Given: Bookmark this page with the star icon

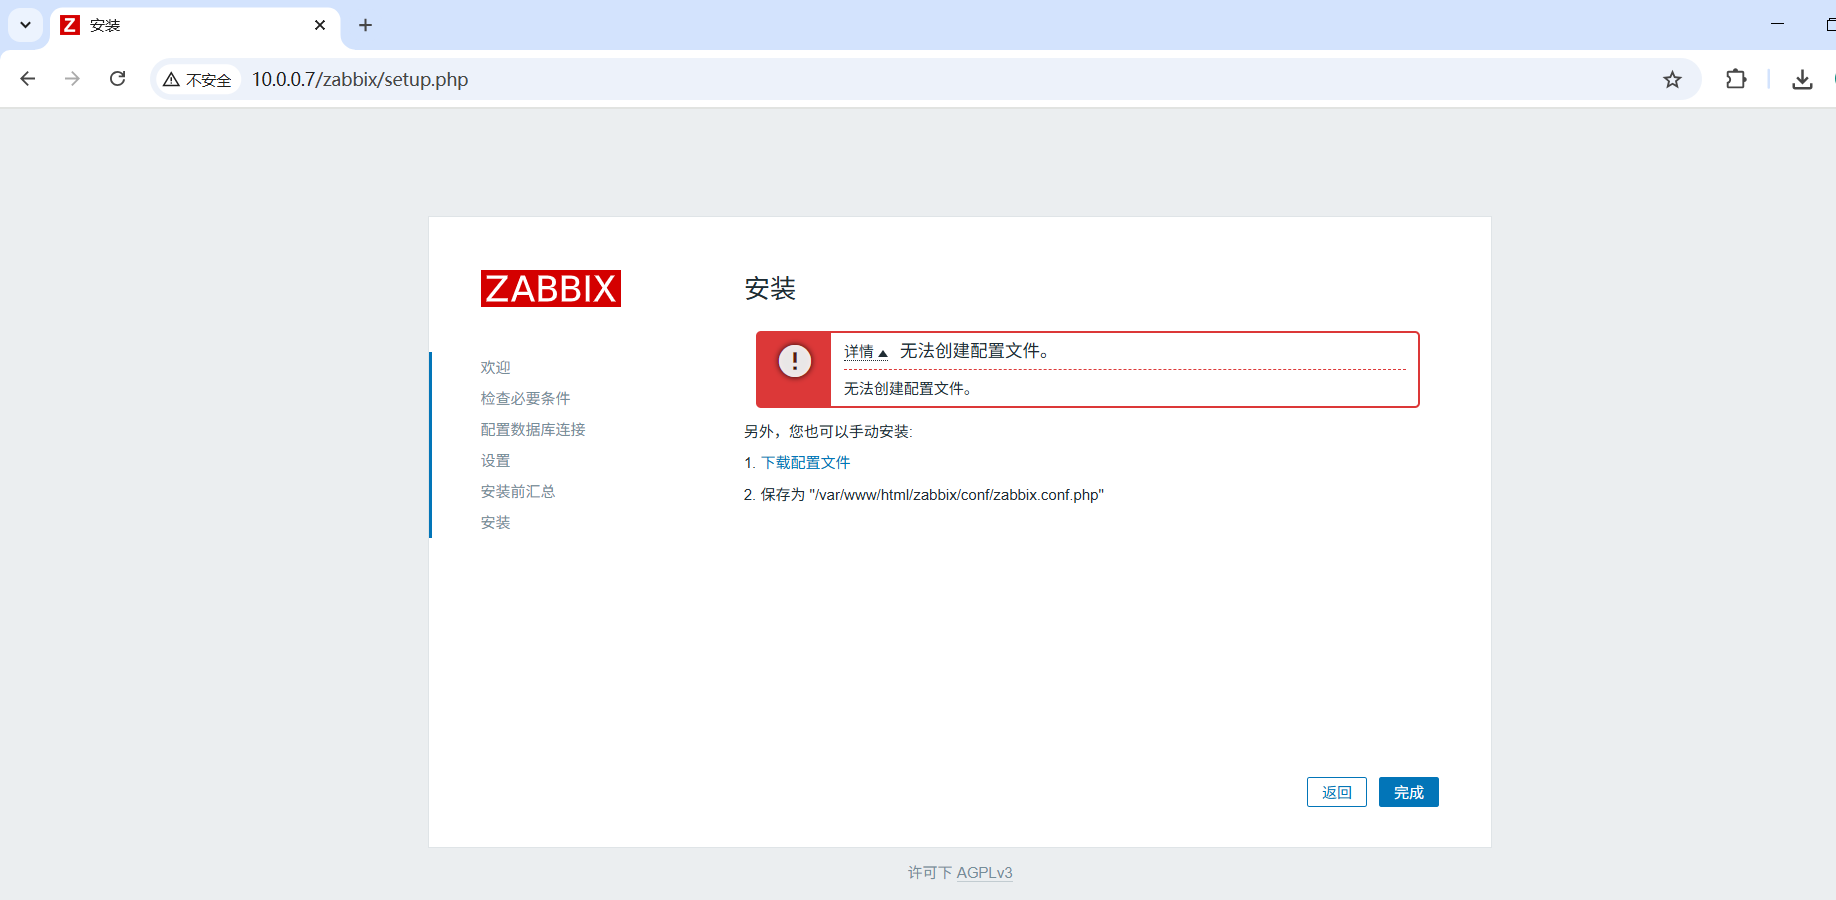Looking at the screenshot, I should click(x=1672, y=79).
